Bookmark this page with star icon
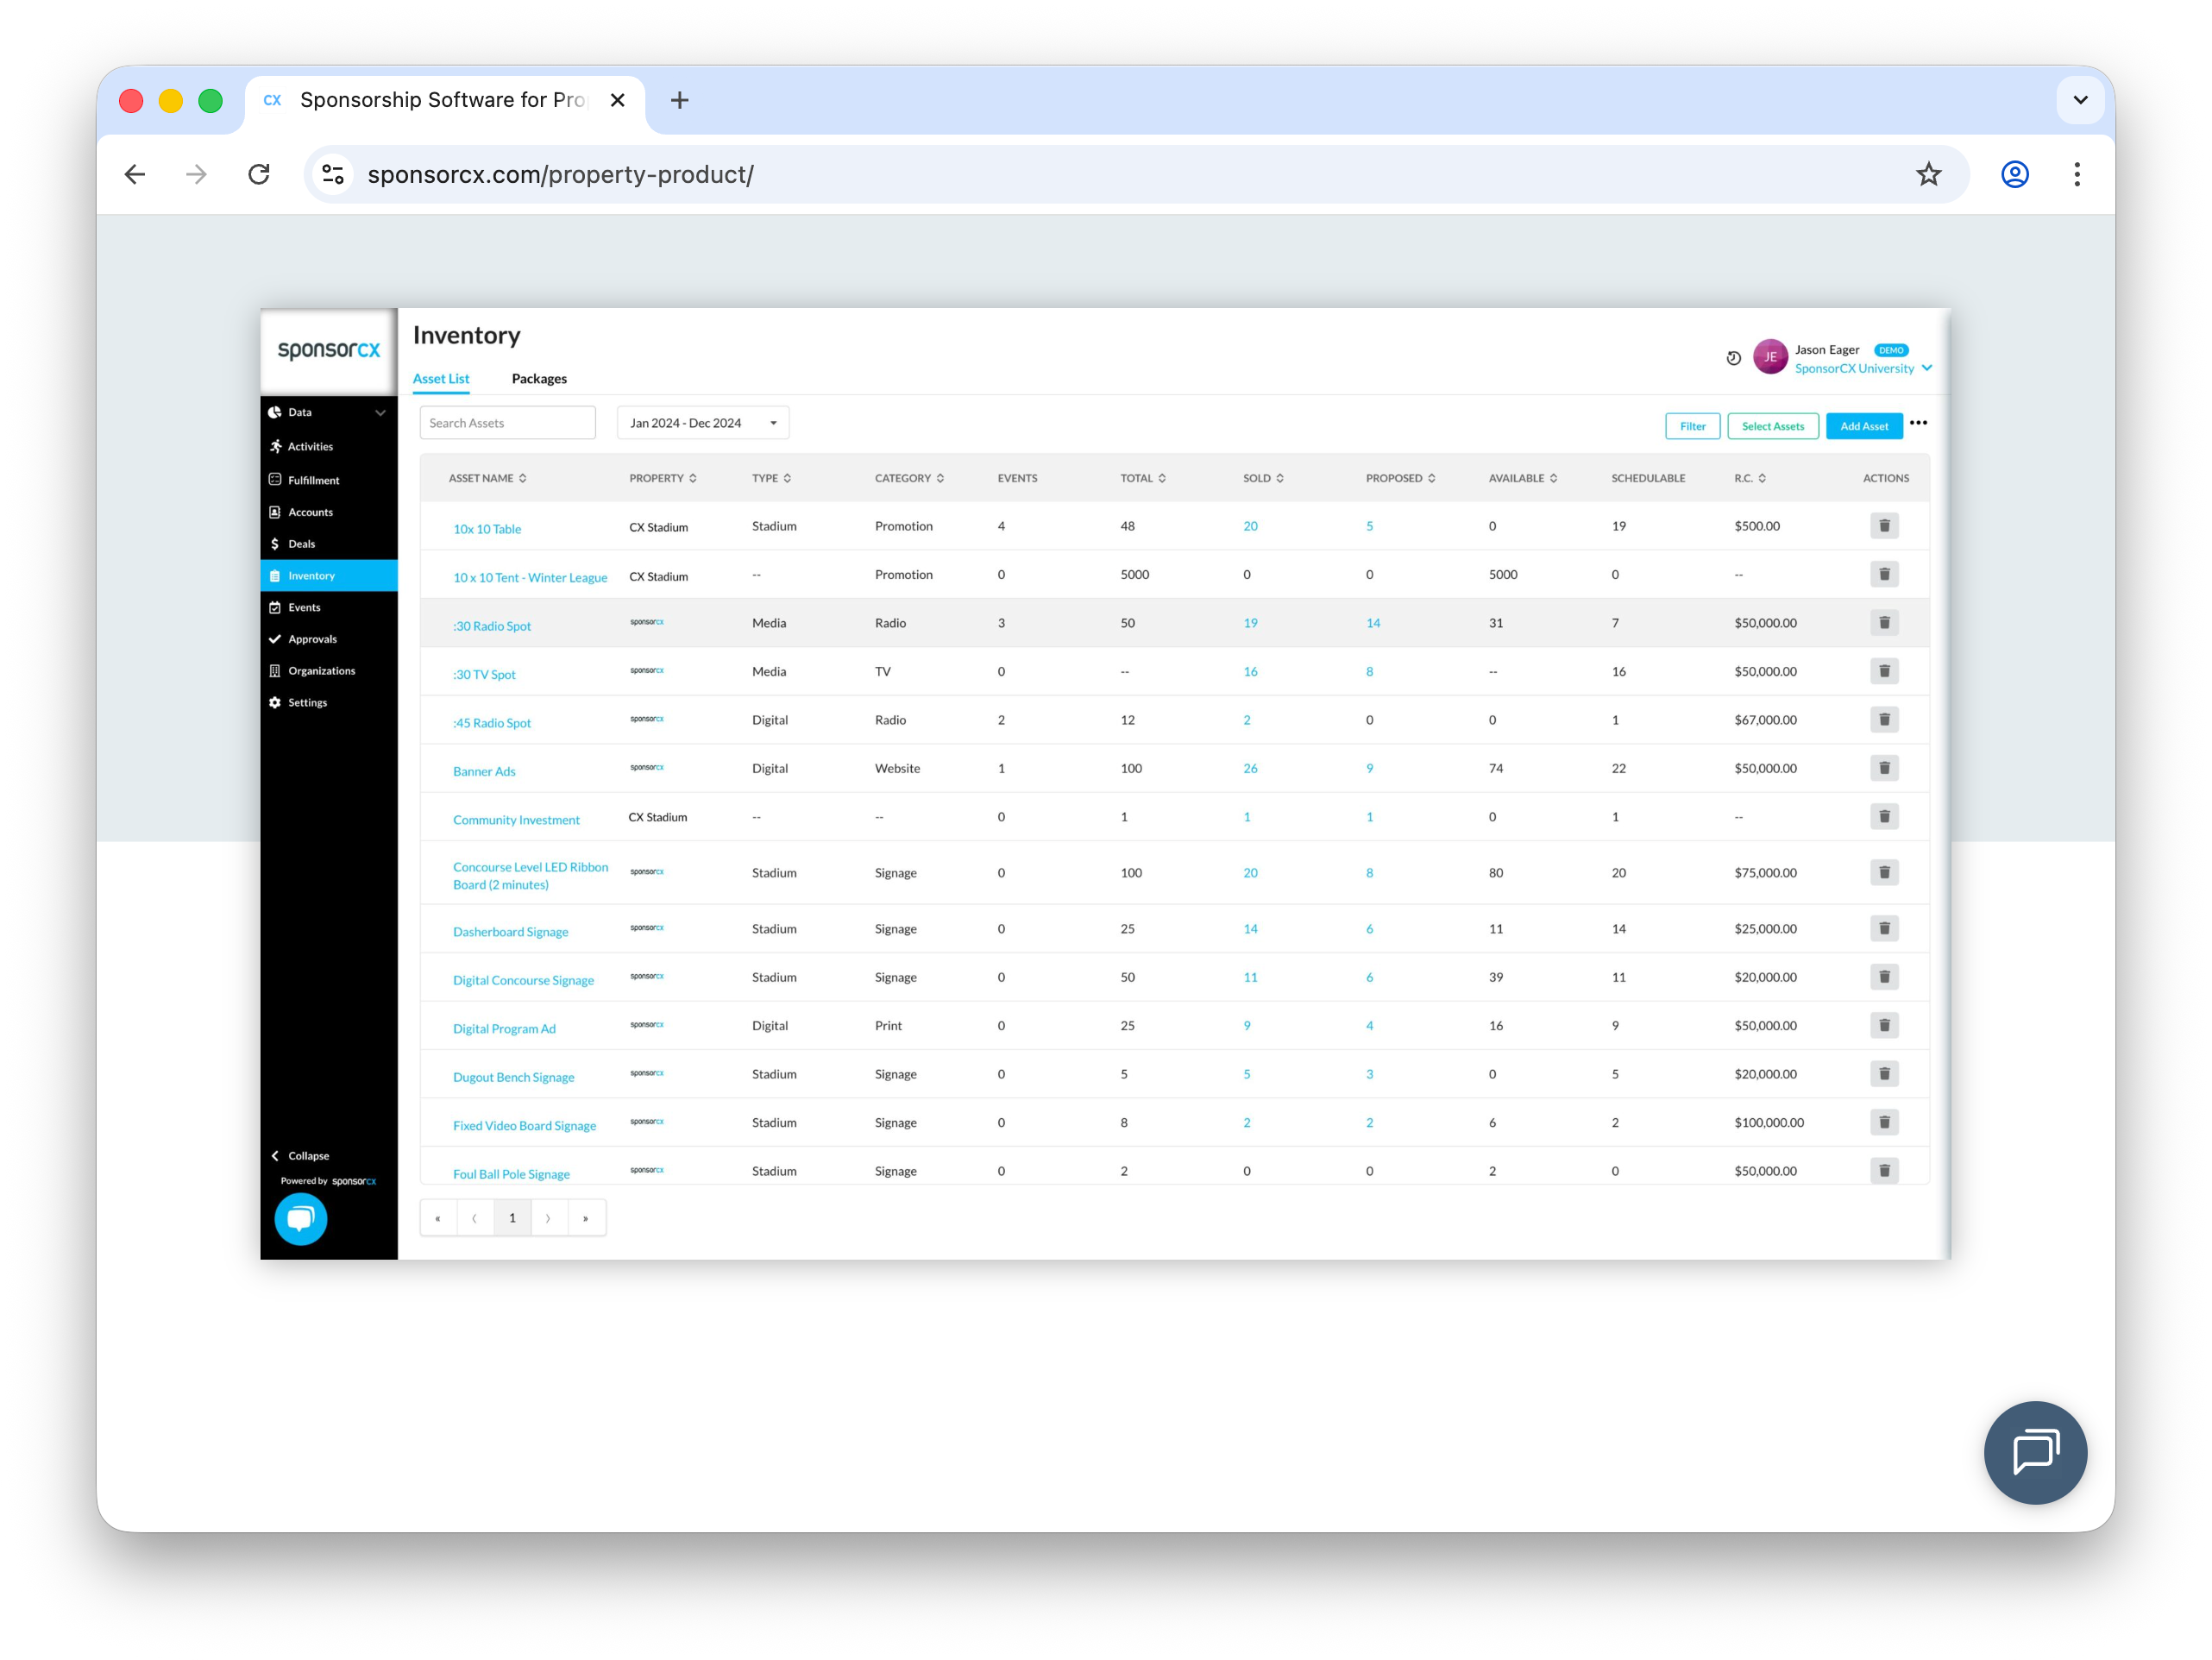Screen dimensions: 2212x1660 (x=1928, y=174)
